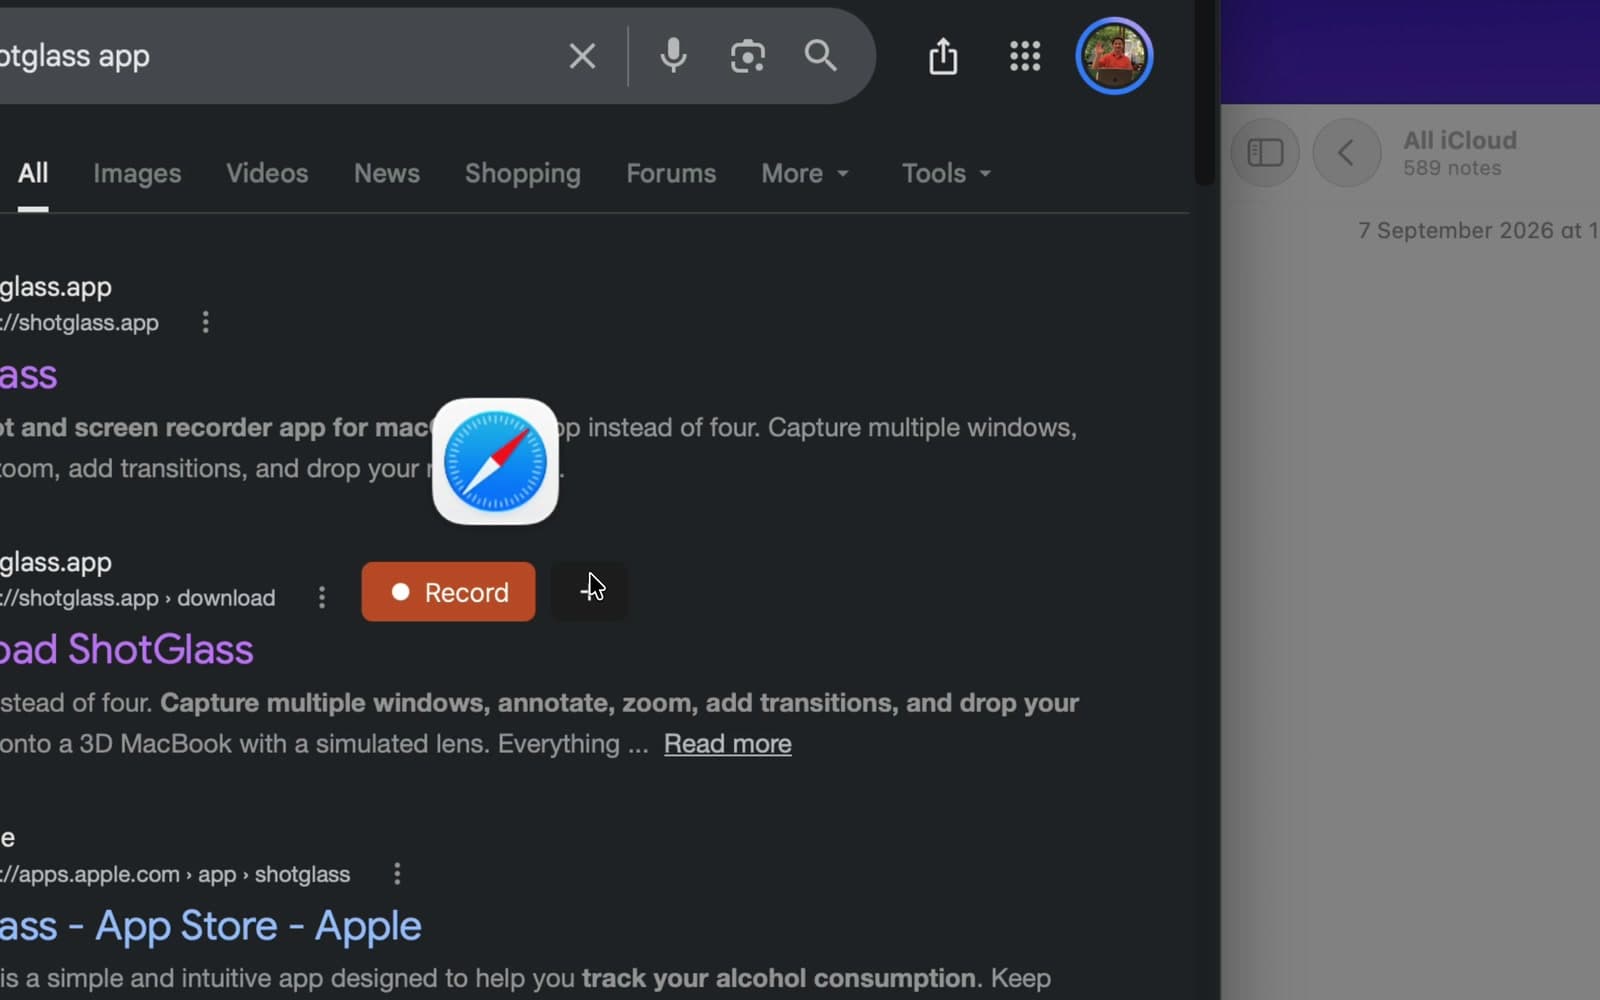Switch to the Videos tab
The width and height of the screenshot is (1600, 1000).
pos(267,173)
